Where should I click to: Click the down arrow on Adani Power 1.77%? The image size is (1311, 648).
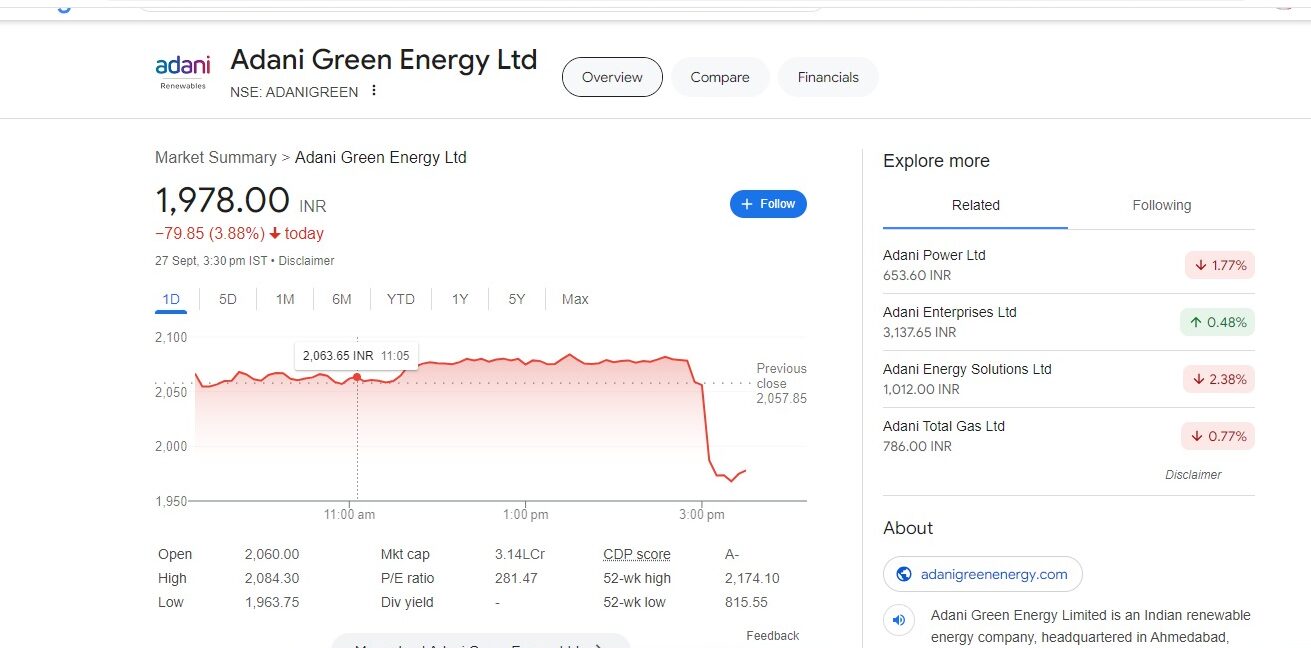click(x=1200, y=265)
